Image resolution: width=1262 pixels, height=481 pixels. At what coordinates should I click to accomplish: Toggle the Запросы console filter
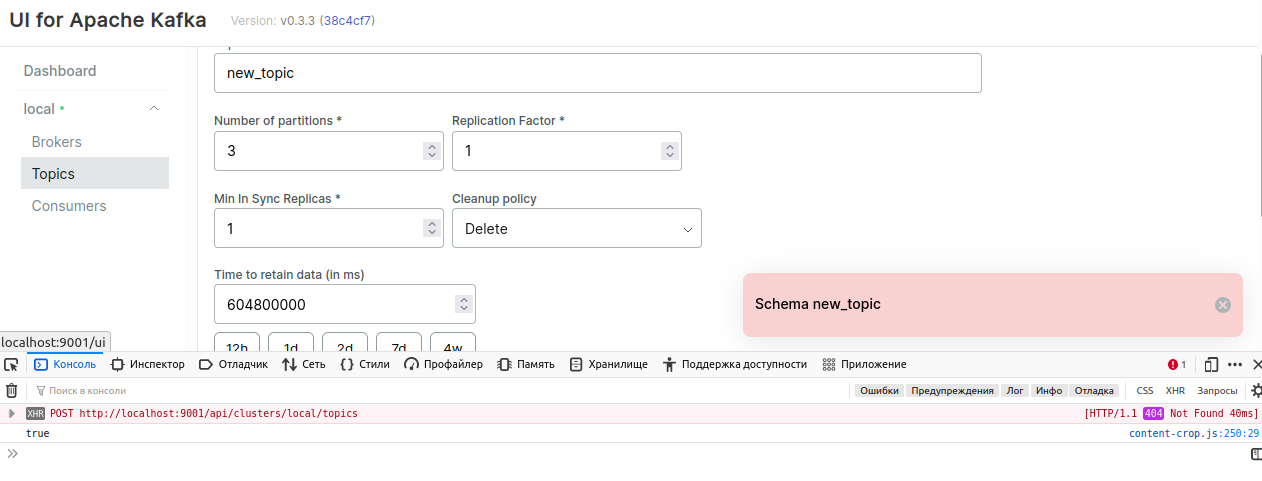tap(1217, 390)
